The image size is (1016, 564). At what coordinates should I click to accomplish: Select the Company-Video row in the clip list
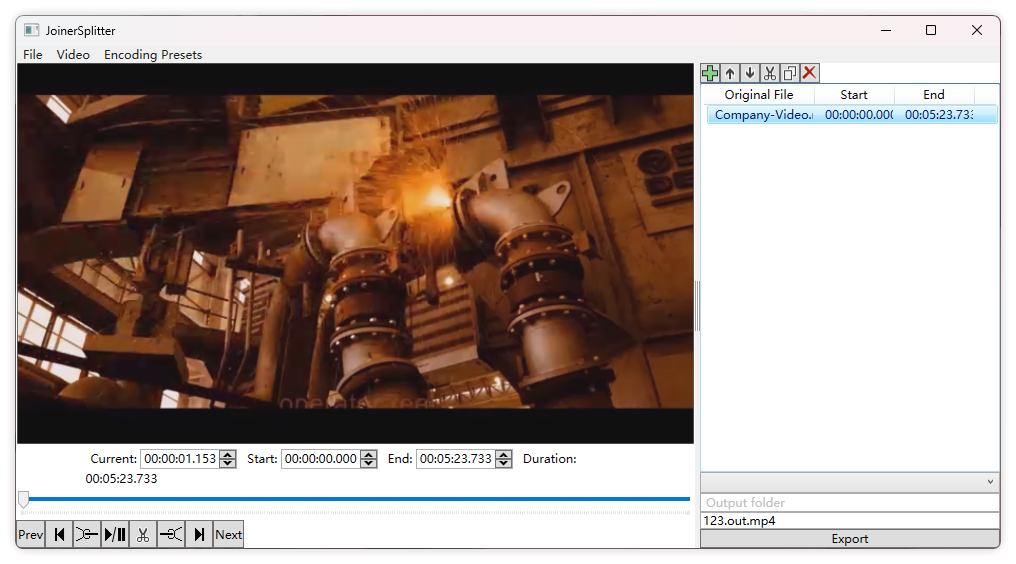(851, 115)
